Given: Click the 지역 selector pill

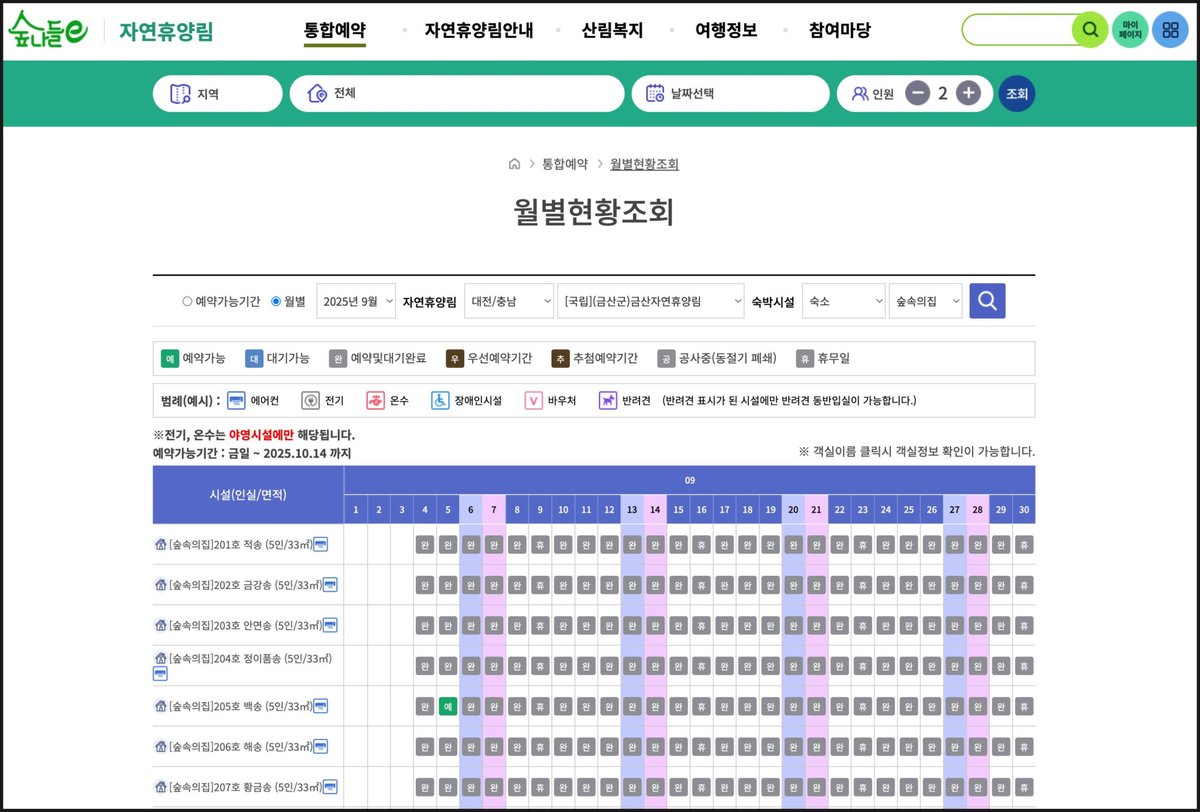Looking at the screenshot, I should click(x=218, y=94).
